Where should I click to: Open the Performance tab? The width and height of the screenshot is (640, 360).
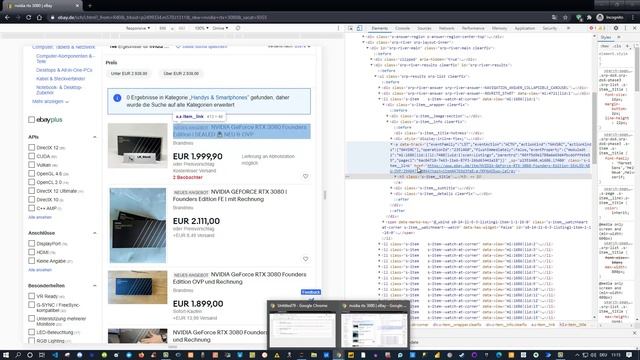click(473, 28)
